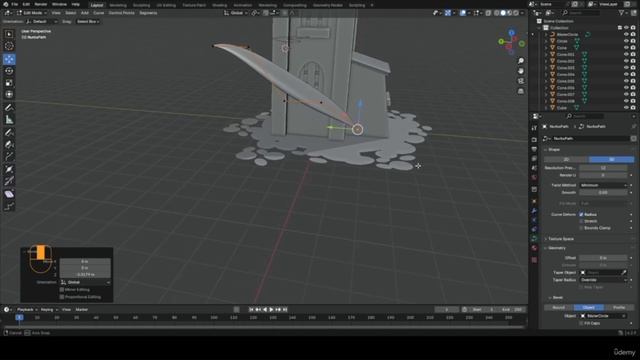
Task: Select the Randomize tool
Action: click(9, 207)
